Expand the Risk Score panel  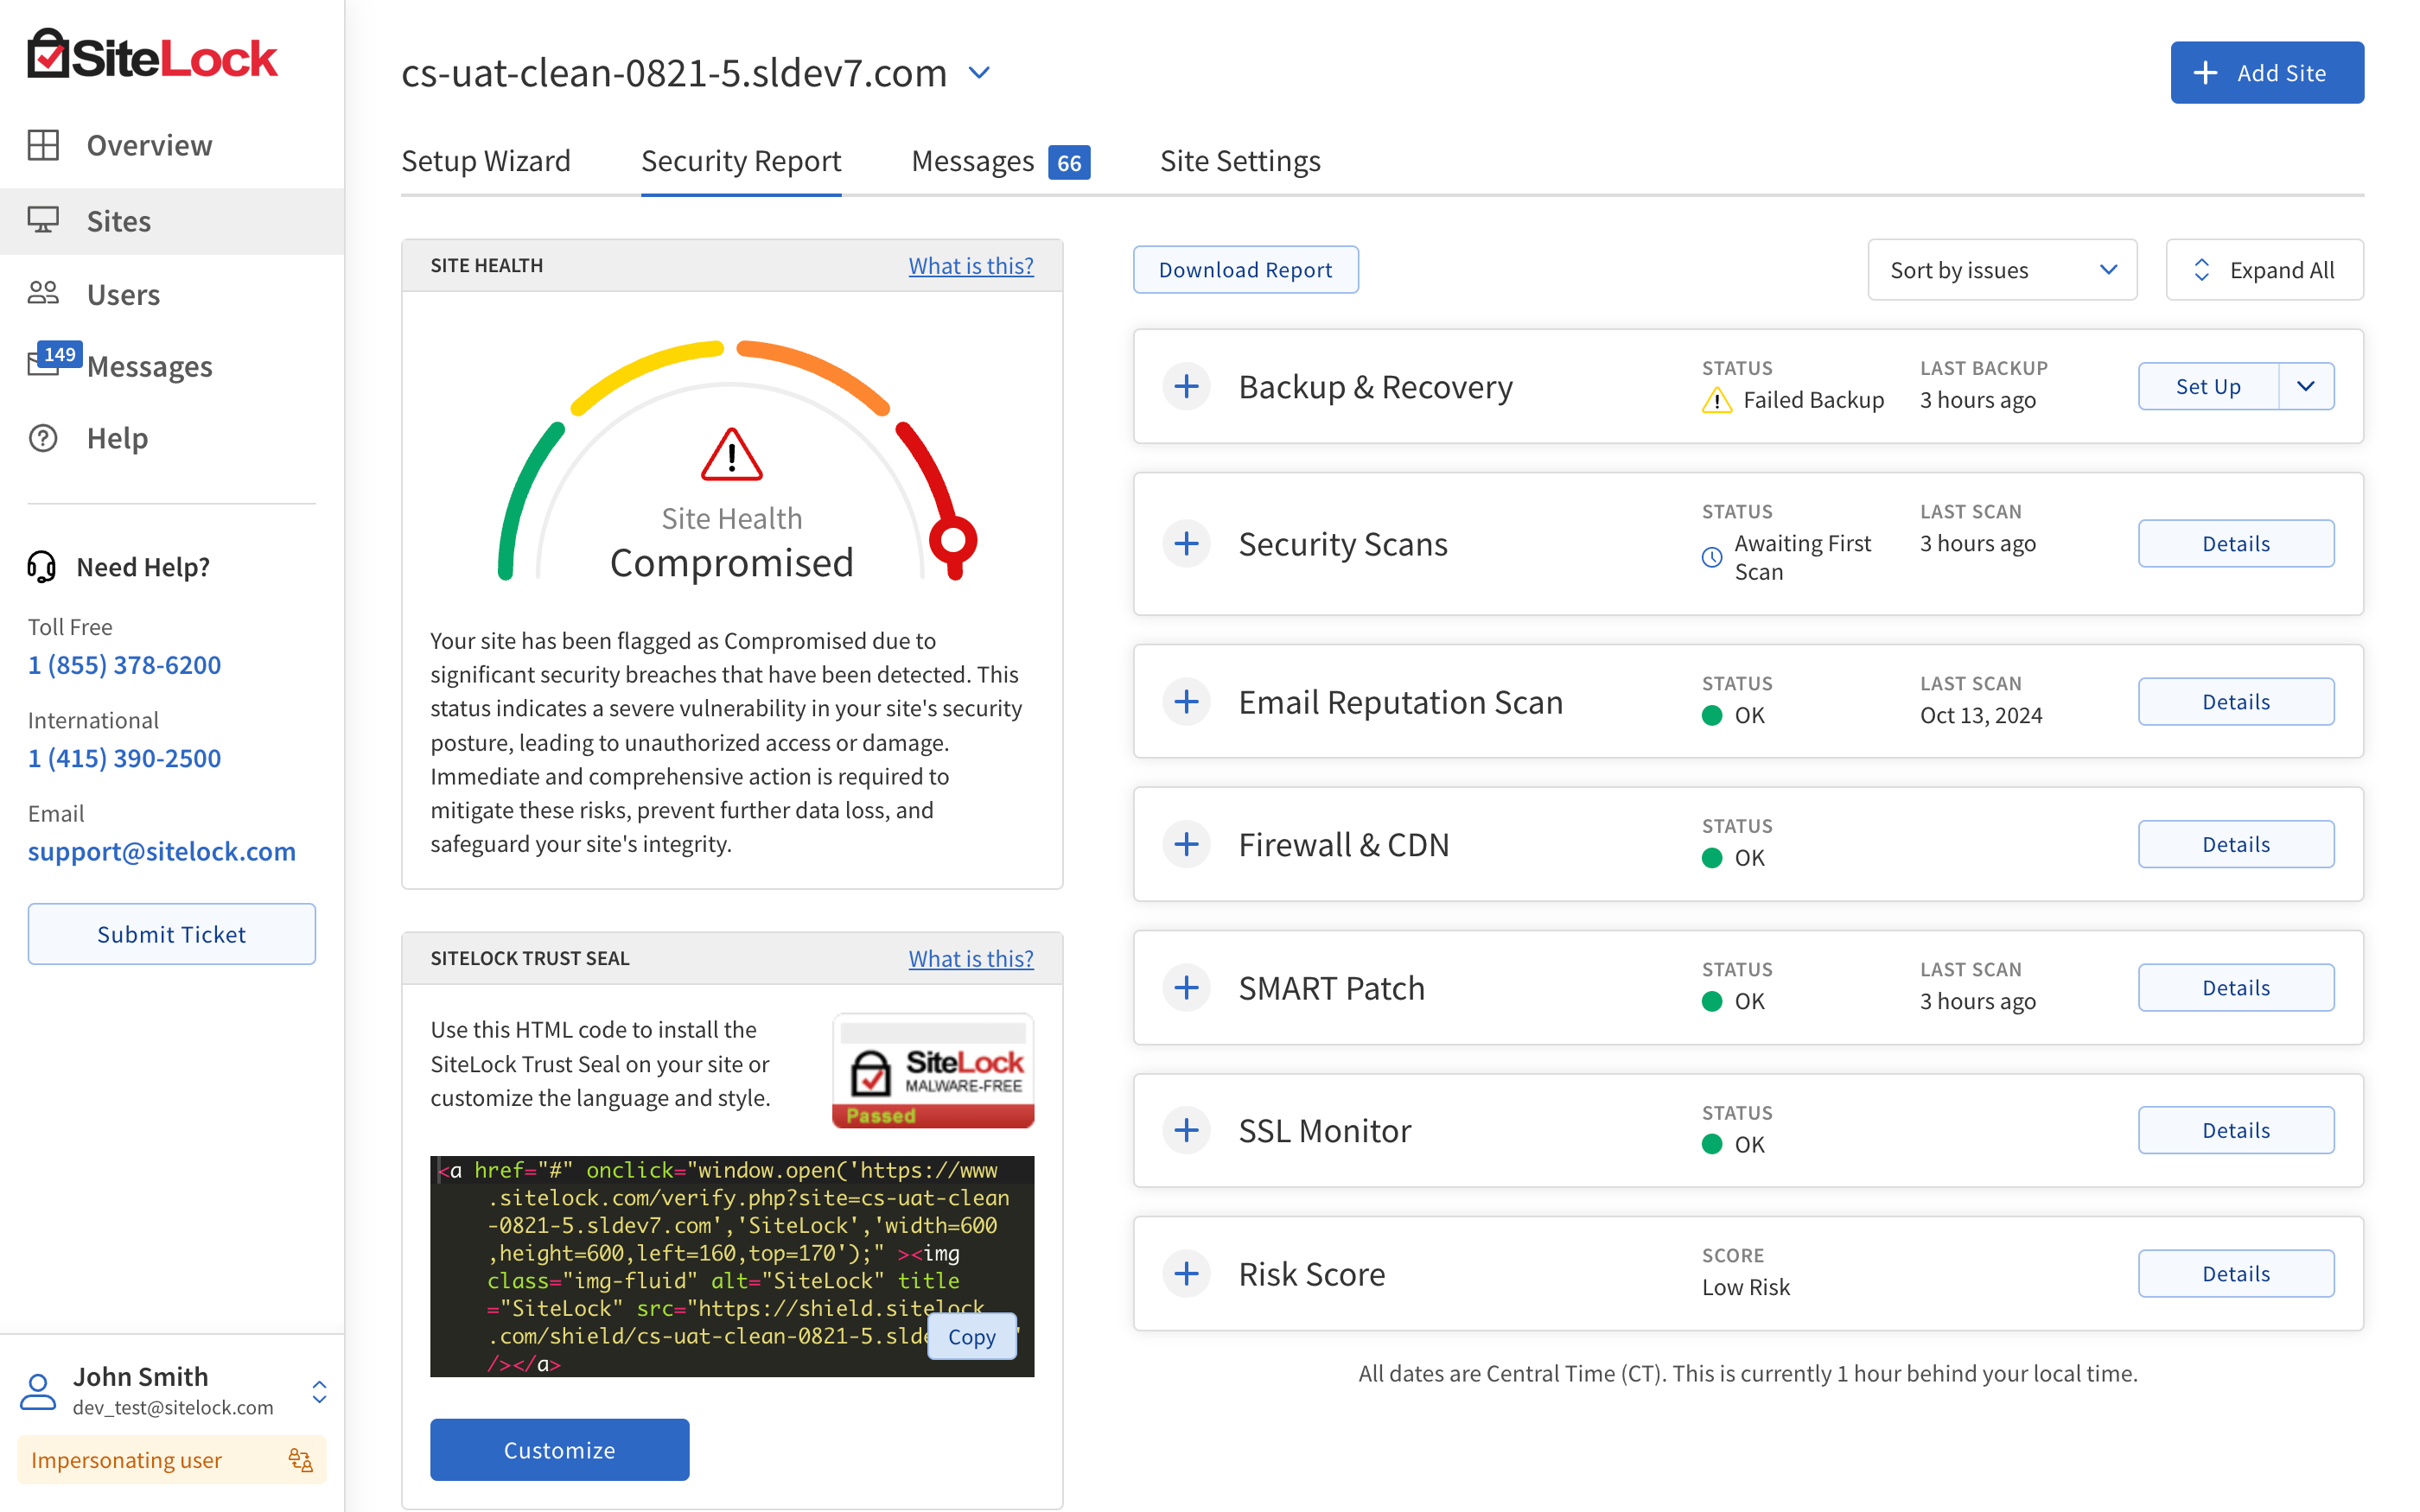coord(1187,1273)
